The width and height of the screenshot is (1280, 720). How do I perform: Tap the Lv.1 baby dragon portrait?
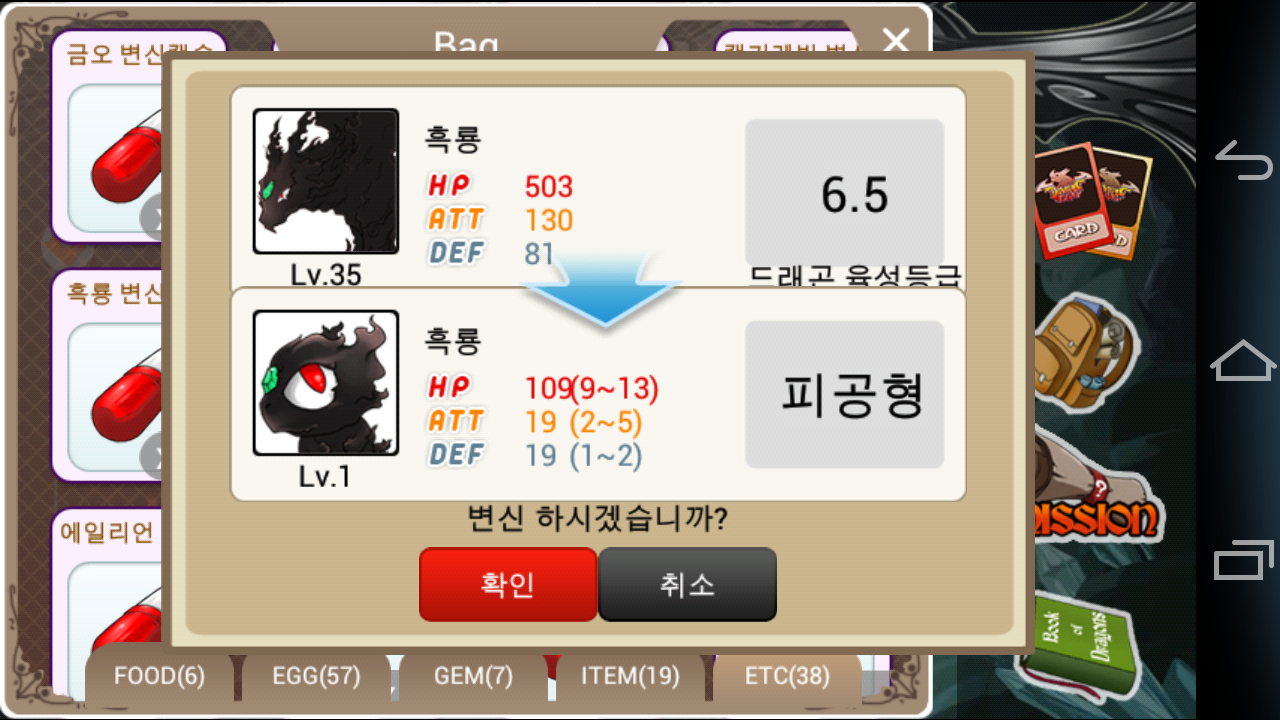[326, 383]
